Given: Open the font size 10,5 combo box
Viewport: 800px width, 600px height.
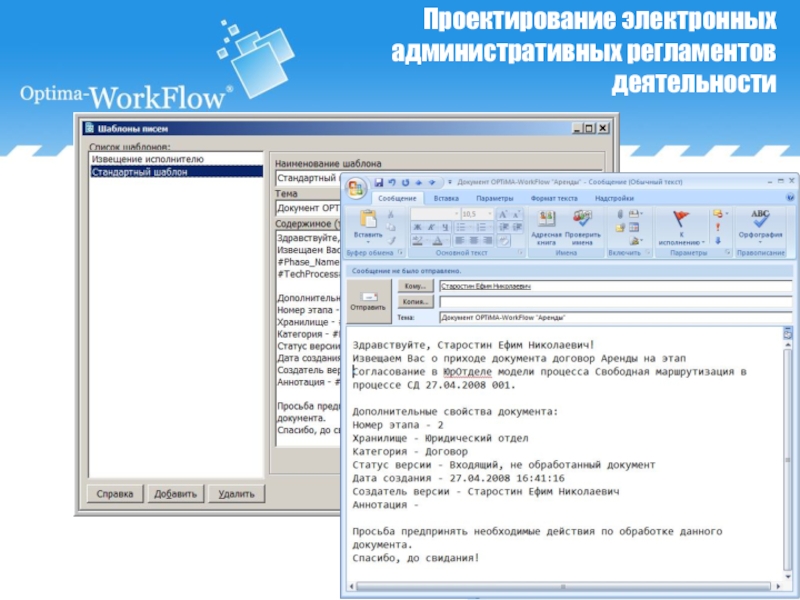Looking at the screenshot, I should [x=478, y=214].
